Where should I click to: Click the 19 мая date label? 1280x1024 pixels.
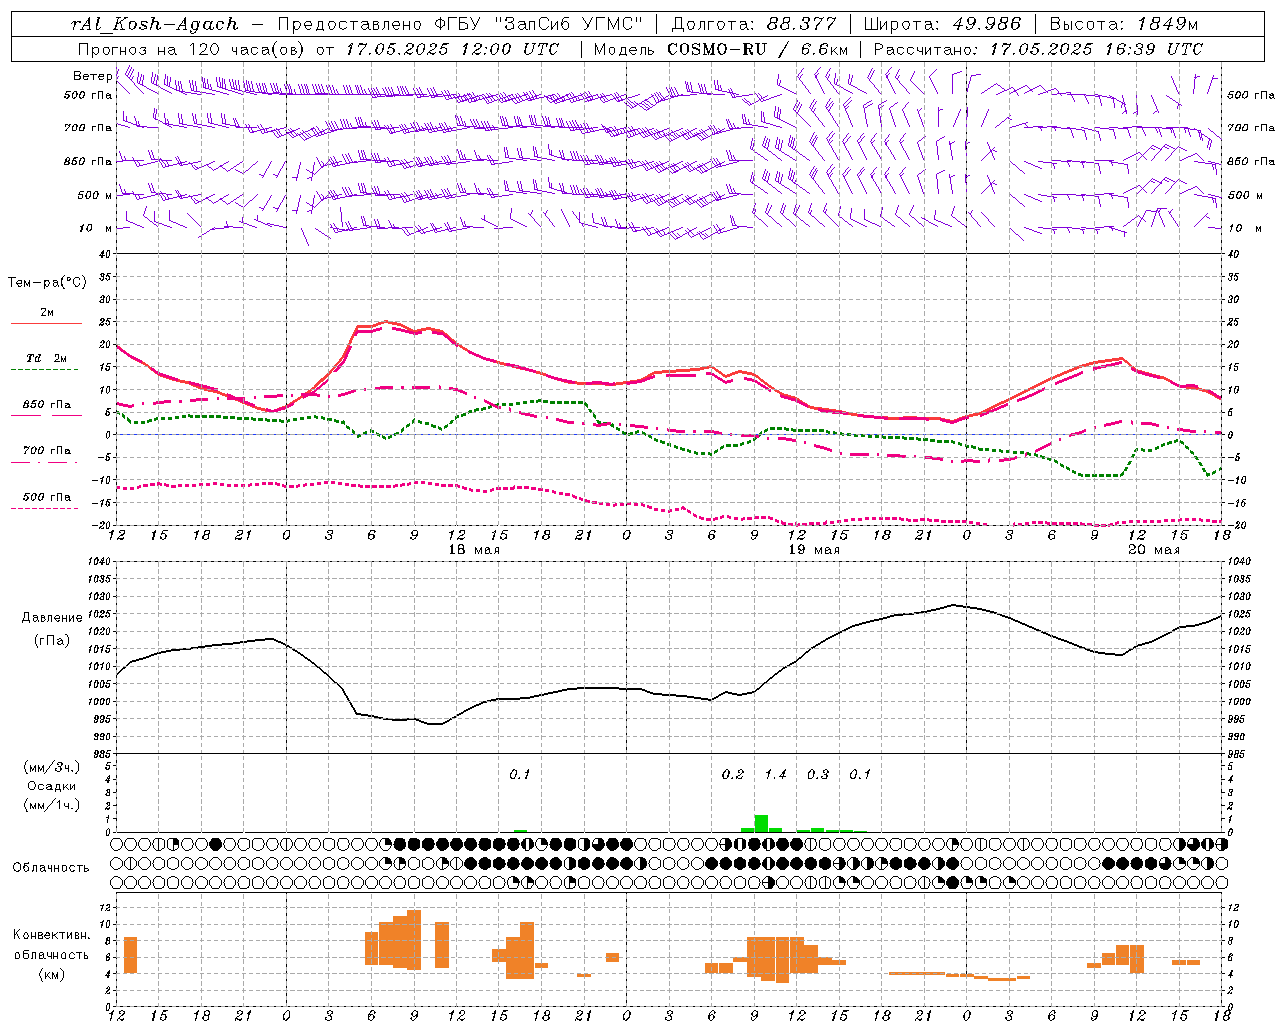click(x=814, y=550)
